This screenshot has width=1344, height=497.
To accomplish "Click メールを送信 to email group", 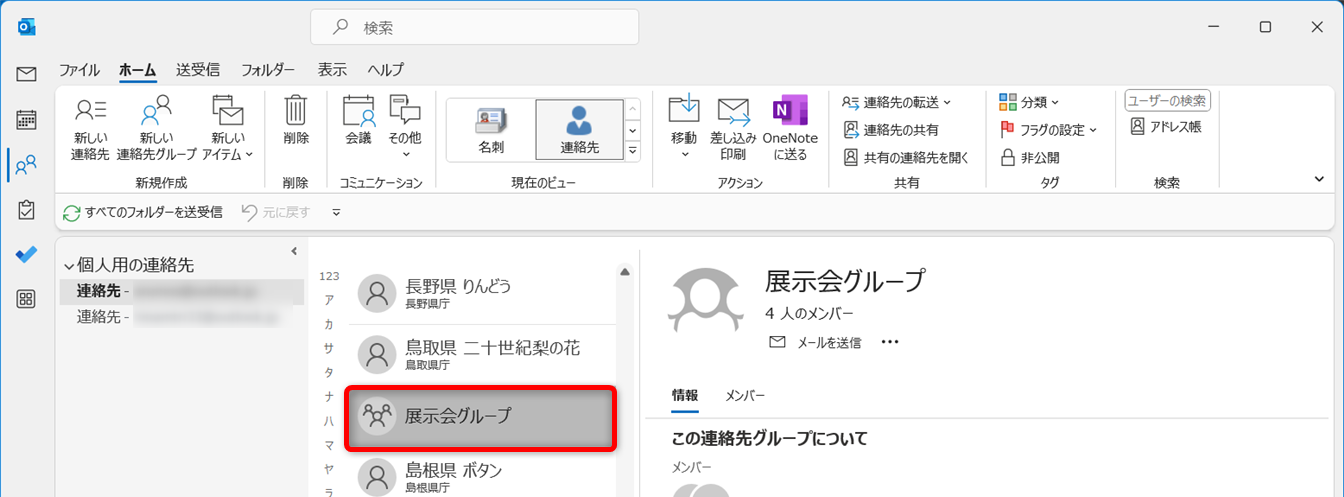I will click(815, 342).
